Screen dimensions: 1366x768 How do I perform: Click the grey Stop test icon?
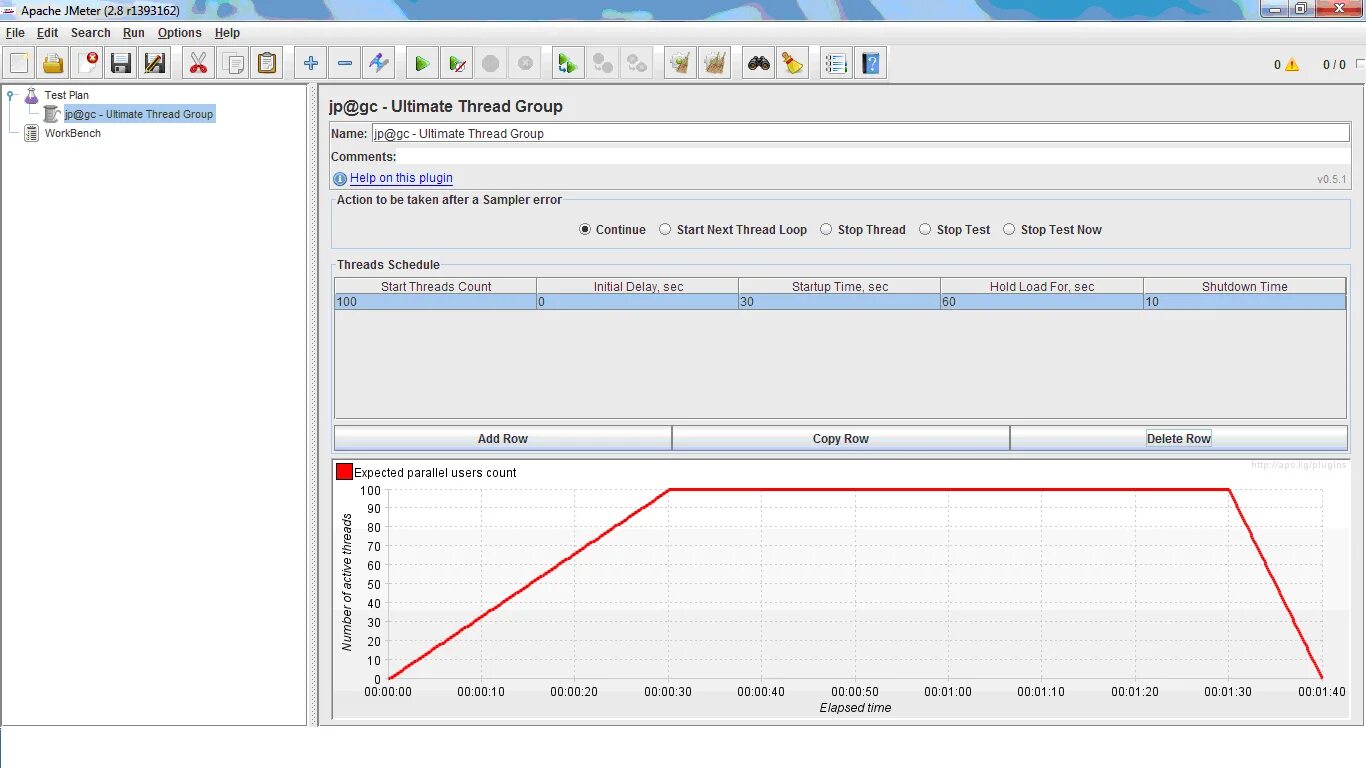click(x=491, y=64)
